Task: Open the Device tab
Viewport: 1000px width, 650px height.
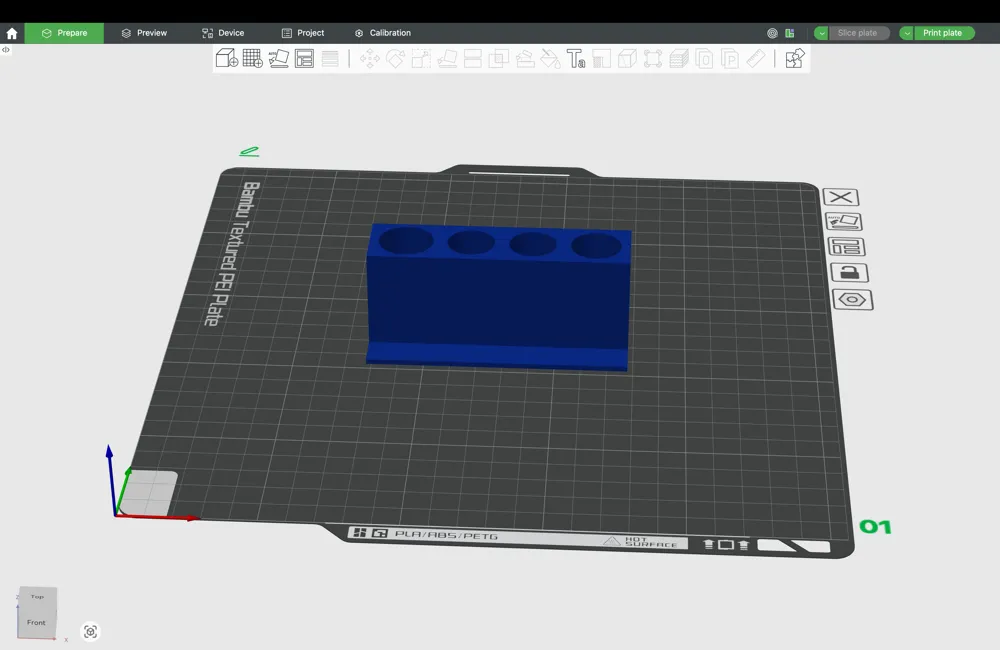Action: tap(224, 32)
